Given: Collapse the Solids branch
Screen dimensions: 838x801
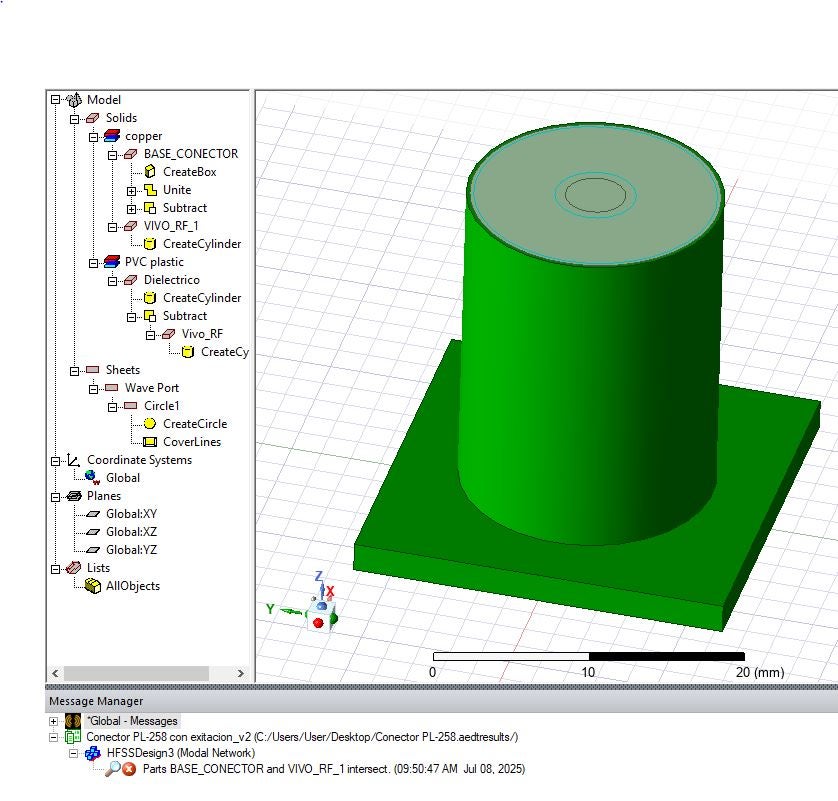Looking at the screenshot, I should pos(74,119).
